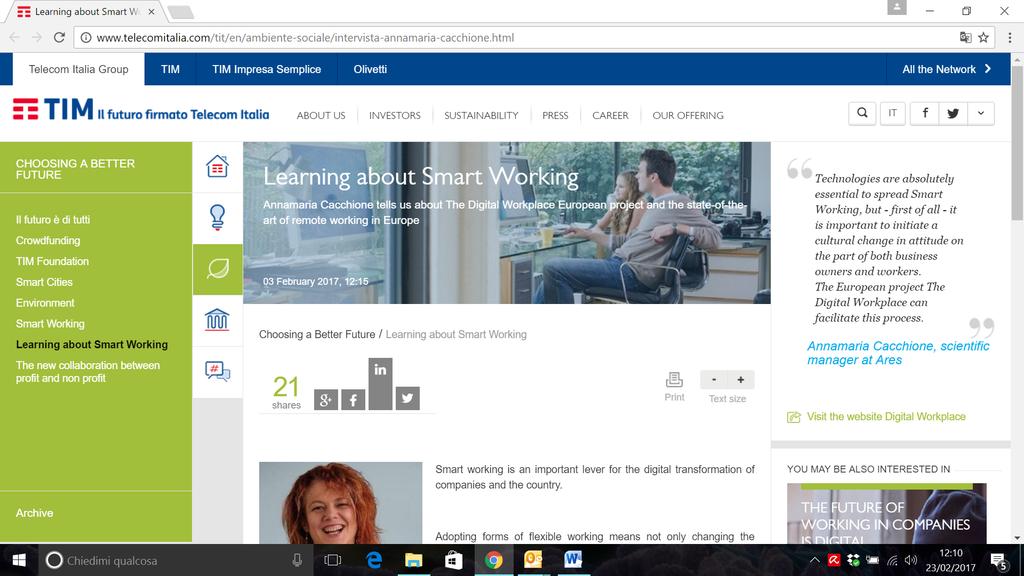Open the home icon in the section sidebar
1024x576 pixels.
click(x=217, y=167)
